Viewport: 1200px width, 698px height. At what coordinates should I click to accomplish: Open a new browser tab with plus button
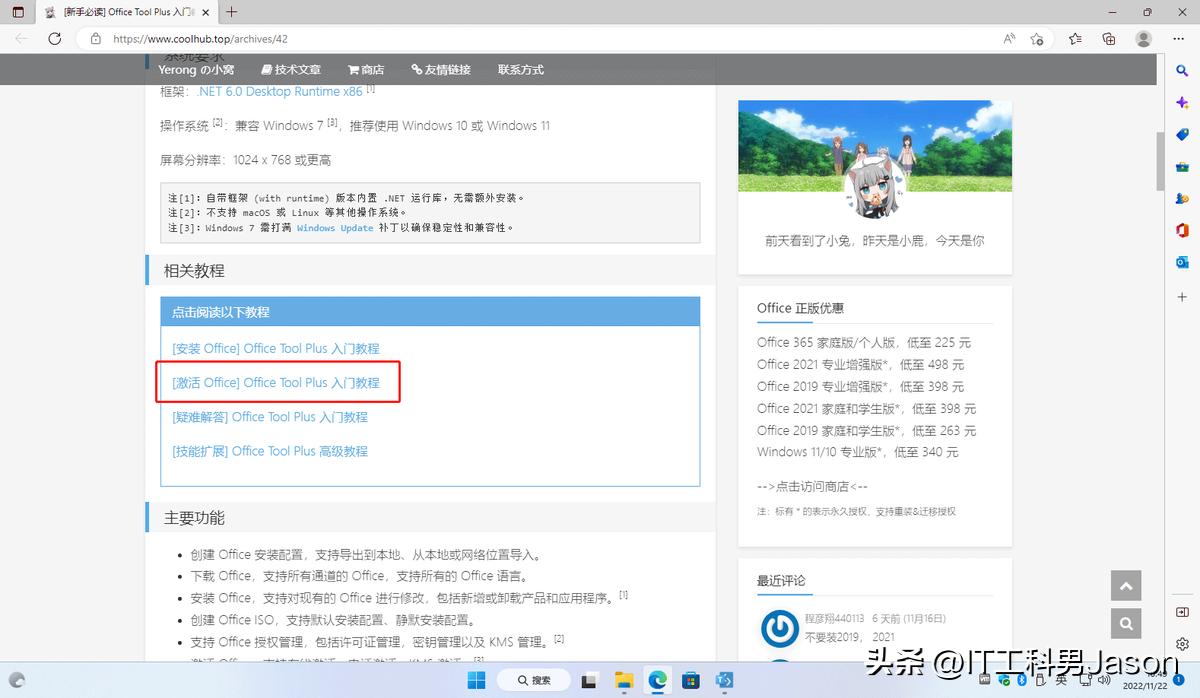[232, 12]
